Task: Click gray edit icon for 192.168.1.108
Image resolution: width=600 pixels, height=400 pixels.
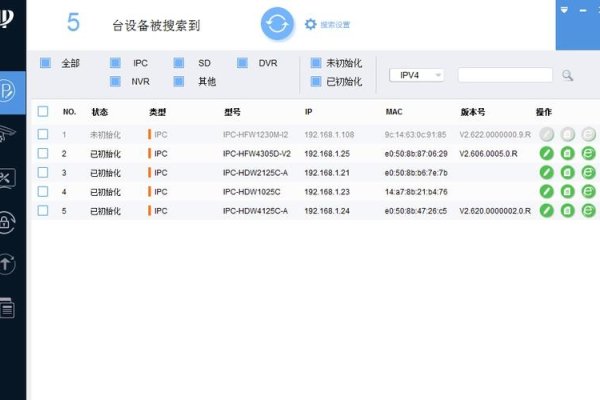Action: tap(546, 134)
